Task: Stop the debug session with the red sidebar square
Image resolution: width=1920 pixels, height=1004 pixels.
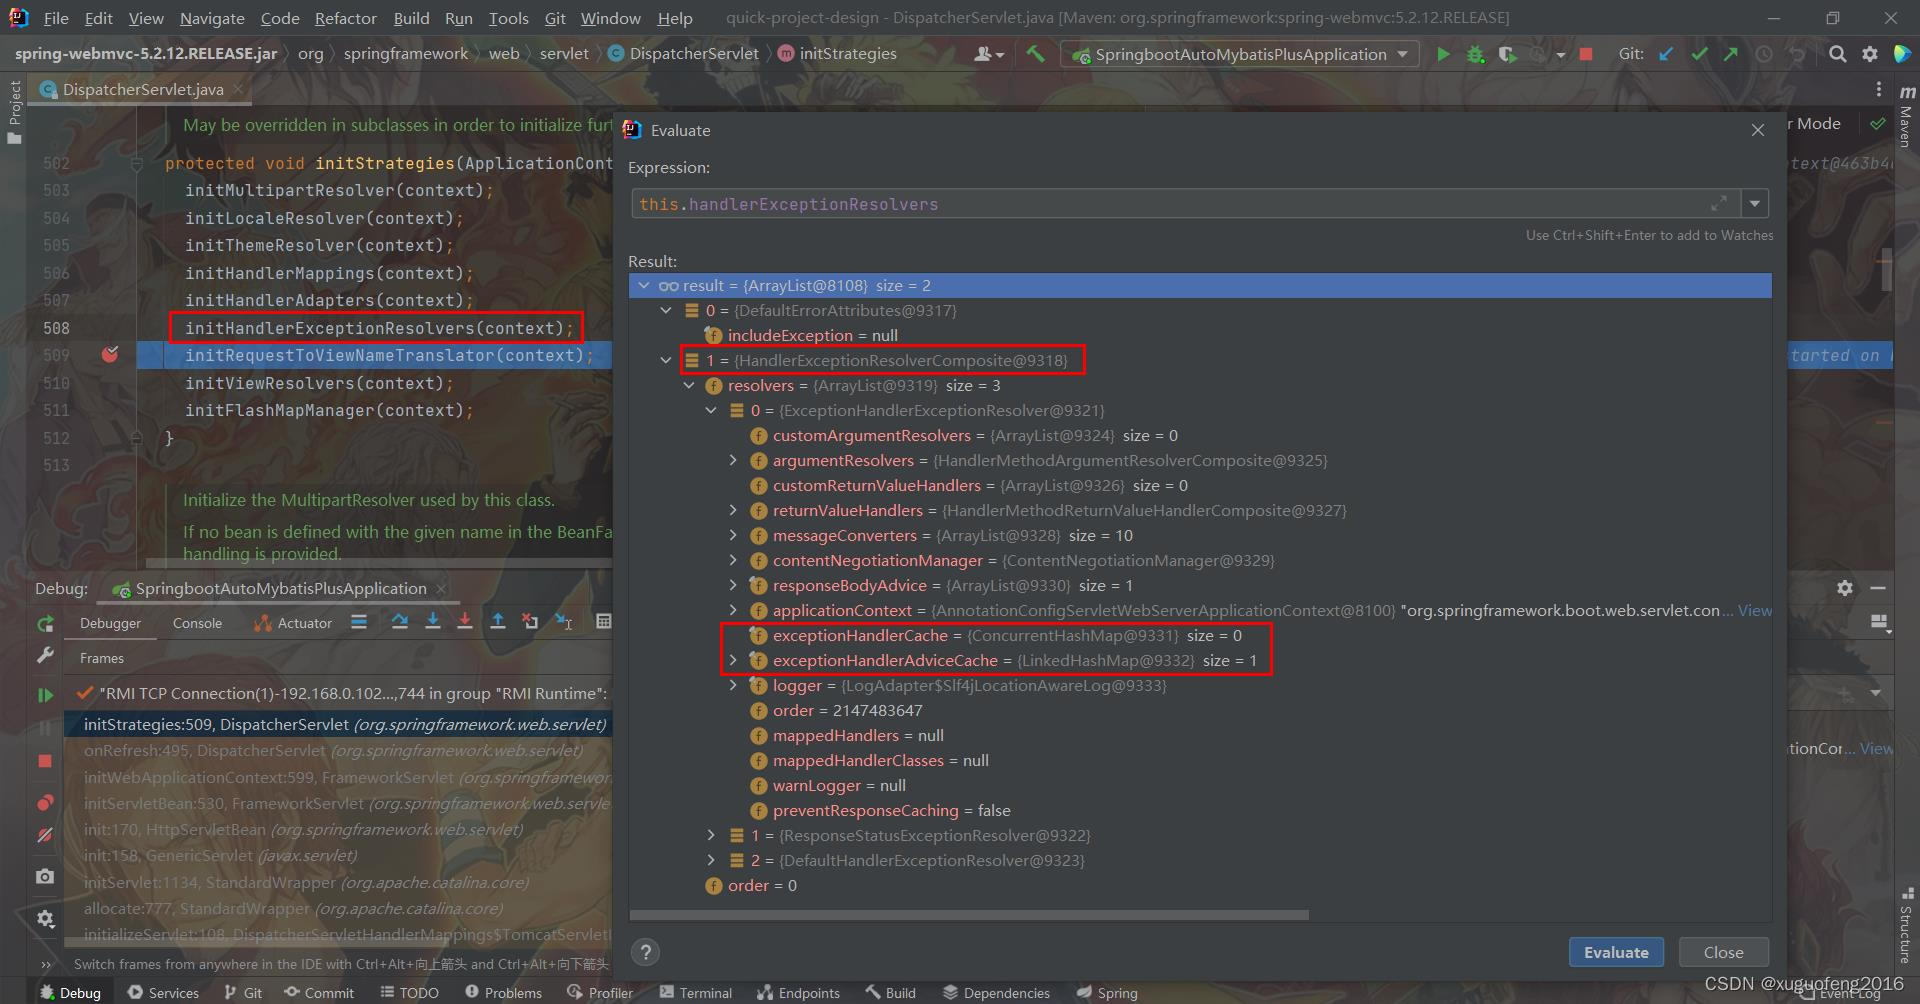Action: click(x=45, y=761)
